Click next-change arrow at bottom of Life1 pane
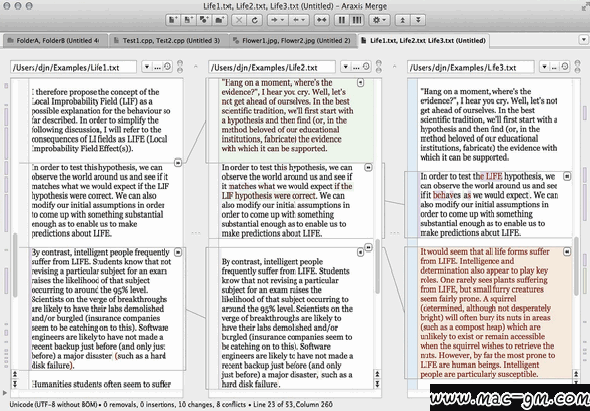 click(x=15, y=384)
